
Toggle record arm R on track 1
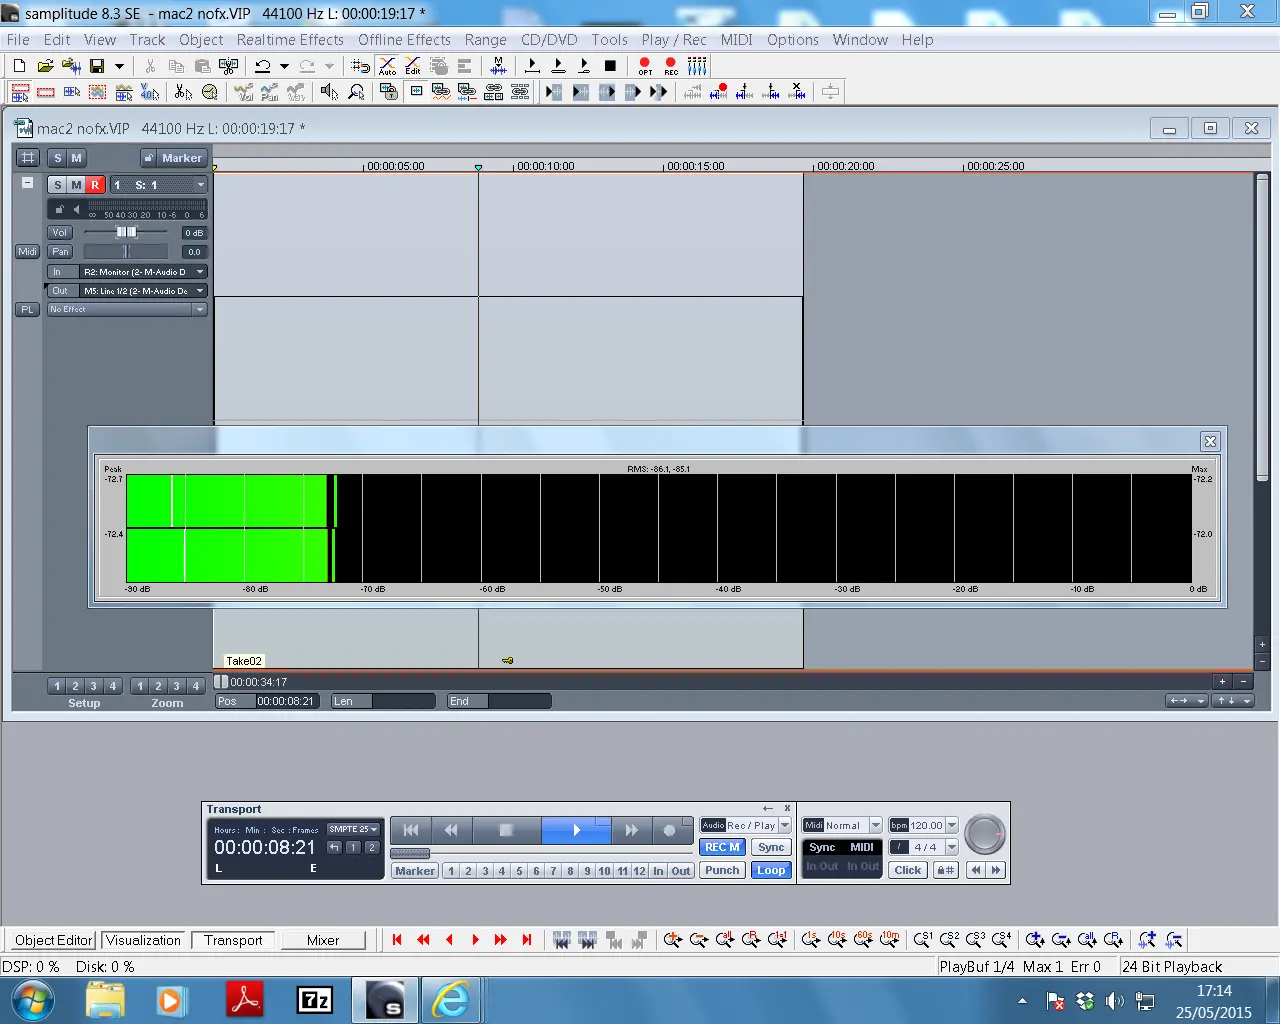tap(95, 185)
